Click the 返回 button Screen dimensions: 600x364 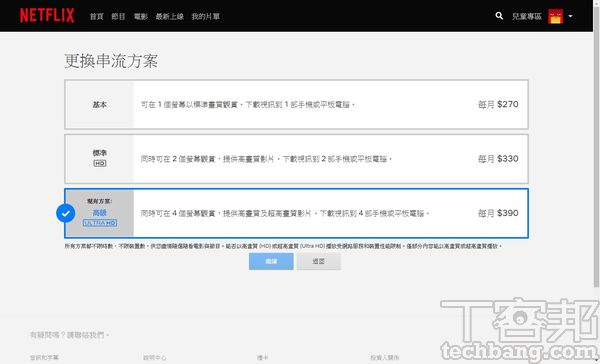click(318, 261)
